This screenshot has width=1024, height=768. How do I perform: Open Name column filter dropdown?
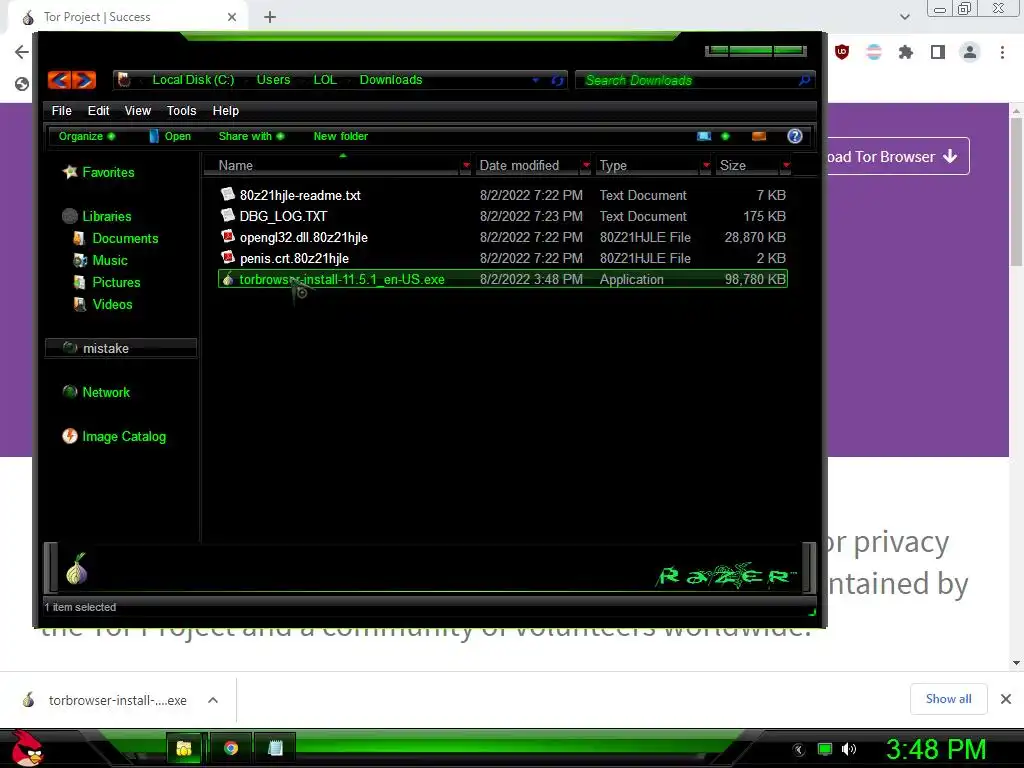coord(466,165)
